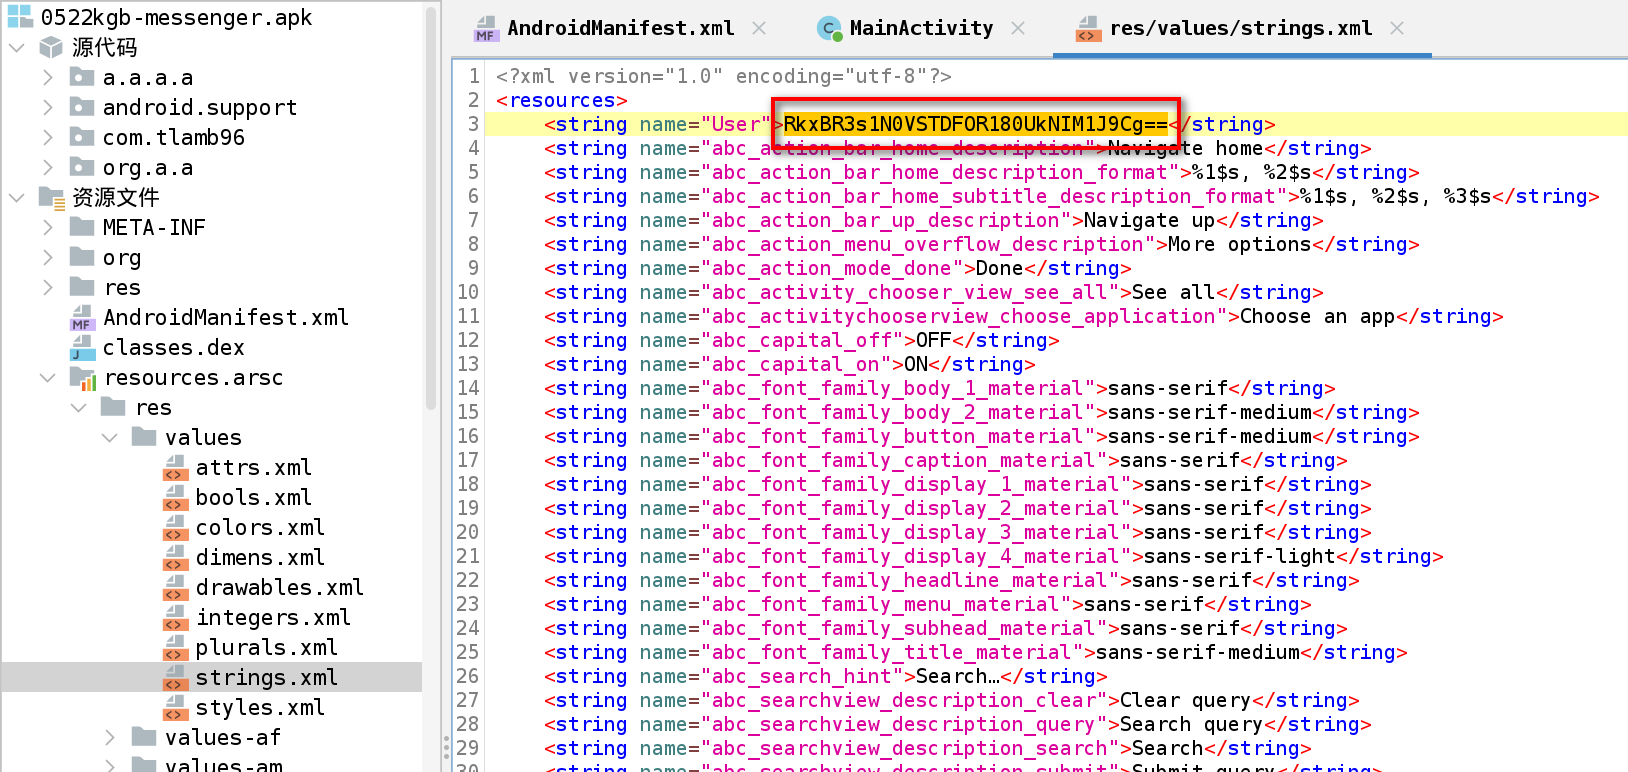Viewport: 1628px width, 772px height.
Task: Collapse the resource files node
Action: coord(17,197)
